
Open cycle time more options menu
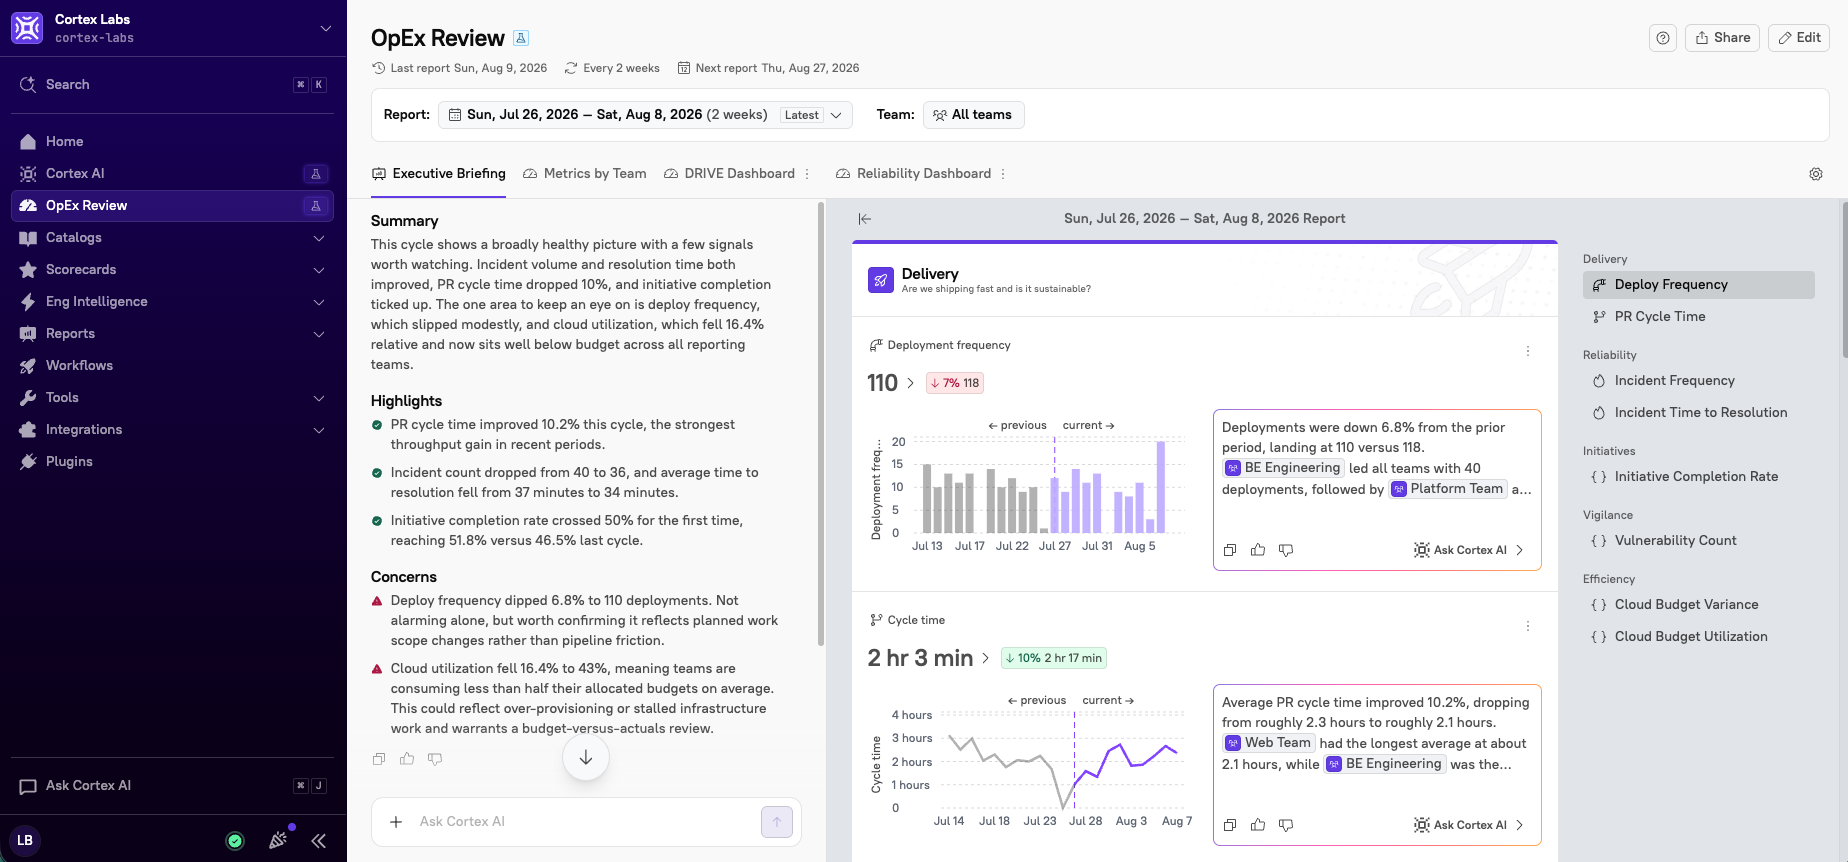point(1528,626)
